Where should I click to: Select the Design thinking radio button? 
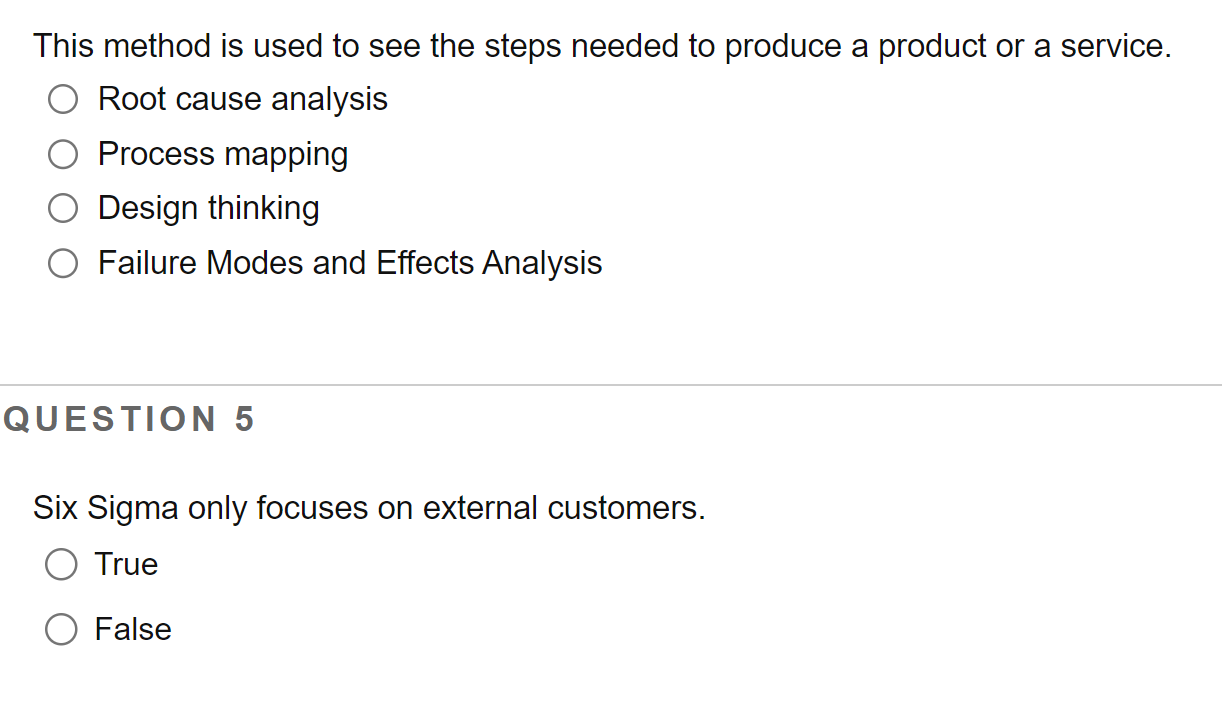[x=63, y=208]
